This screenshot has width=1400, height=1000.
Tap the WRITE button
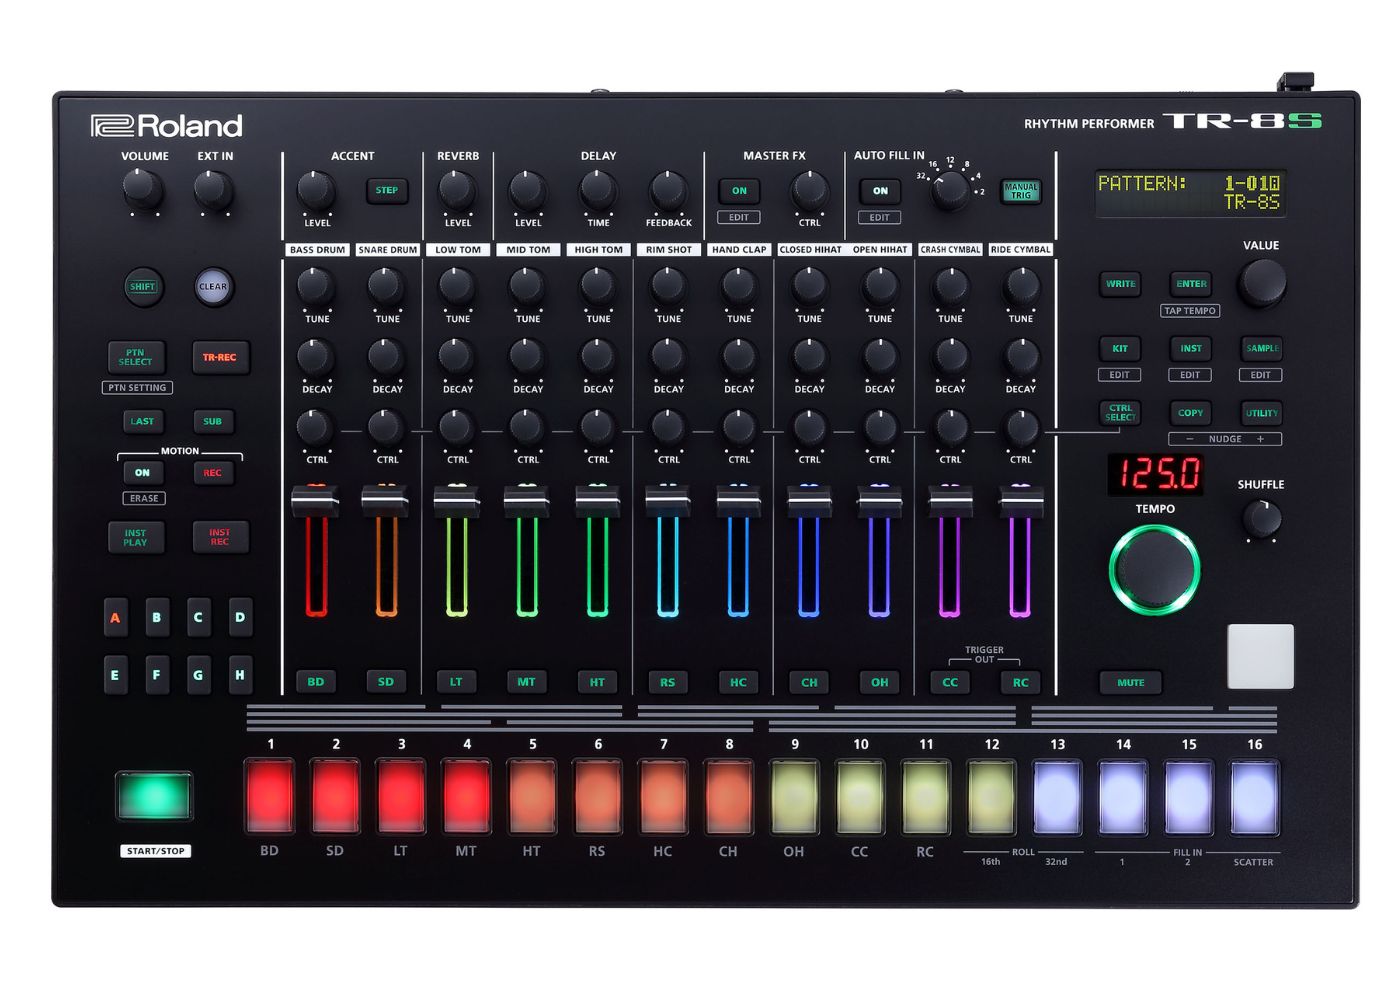pyautogui.click(x=1120, y=284)
